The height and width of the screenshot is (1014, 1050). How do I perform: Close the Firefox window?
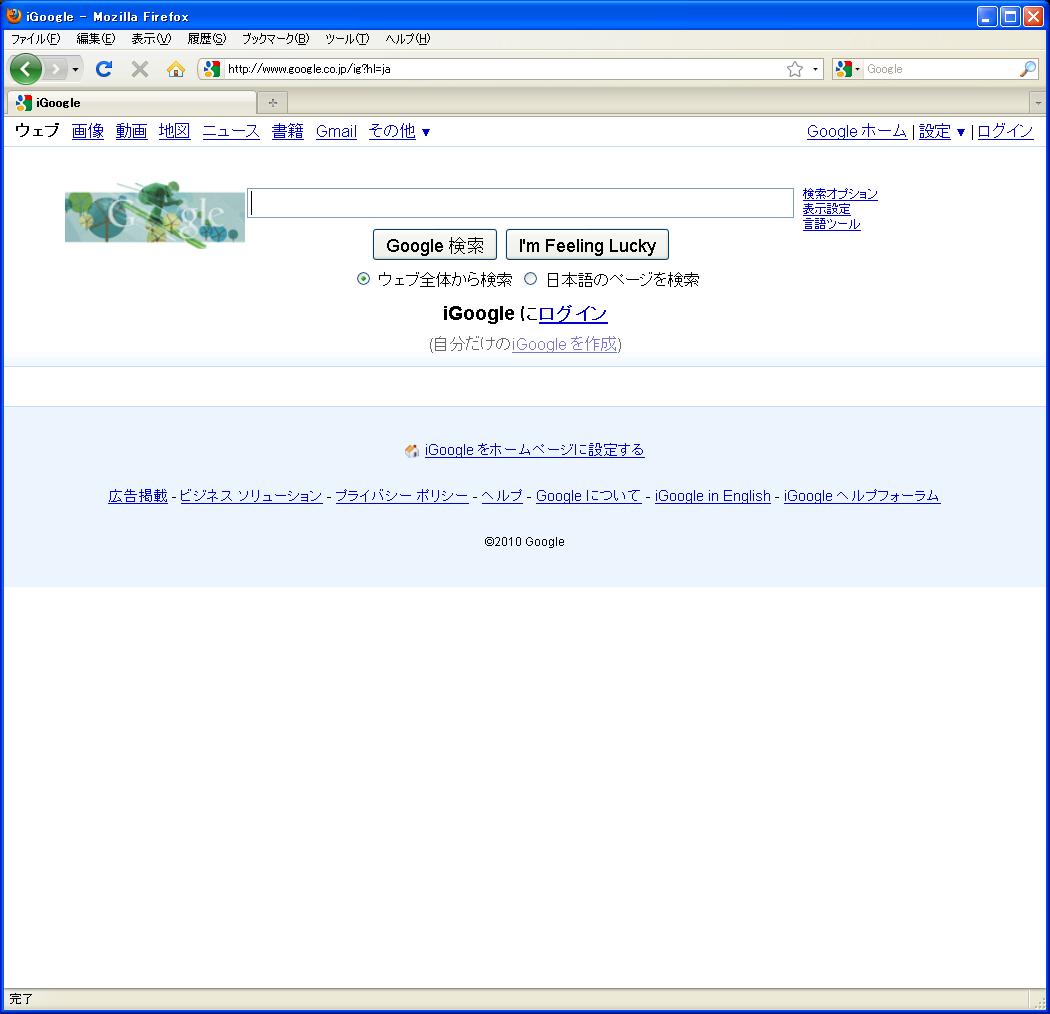coord(1033,16)
